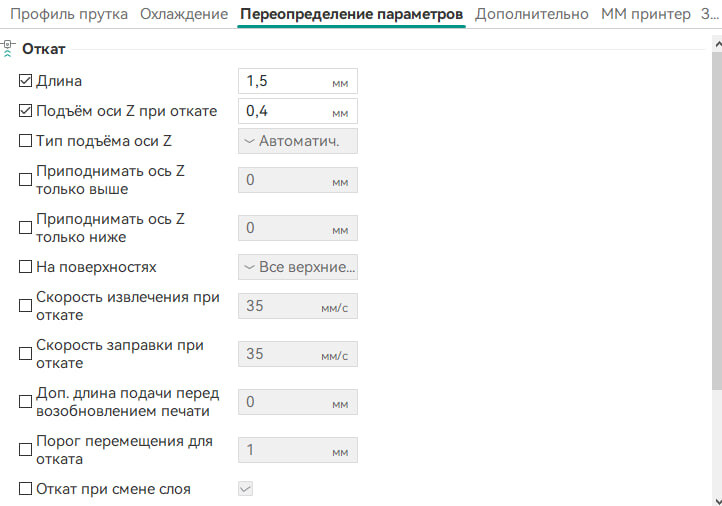722x506 pixels.
Task: Click the vertical scrollbar thumb
Action: [x=717, y=221]
